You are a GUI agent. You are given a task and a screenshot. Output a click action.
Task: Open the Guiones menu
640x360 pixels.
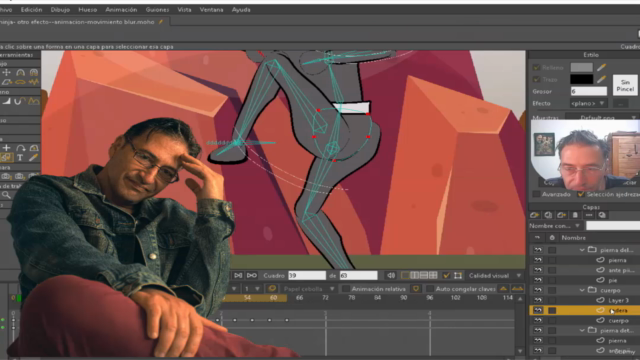point(157,9)
